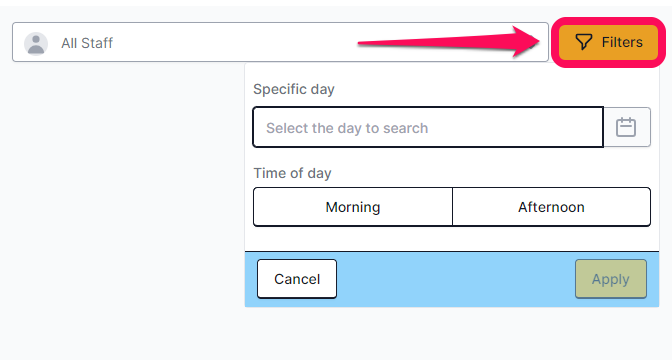Focus the Specific day input field
This screenshot has height=360, width=672.
(x=428, y=127)
